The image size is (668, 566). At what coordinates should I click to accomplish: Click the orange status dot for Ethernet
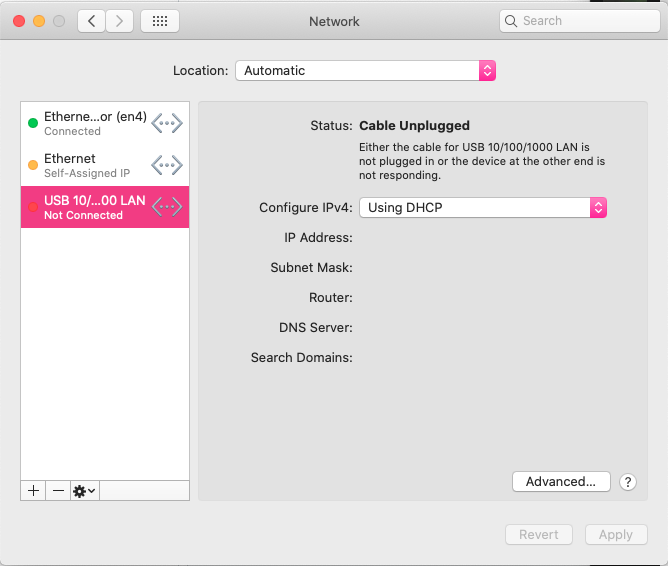click(x=33, y=165)
